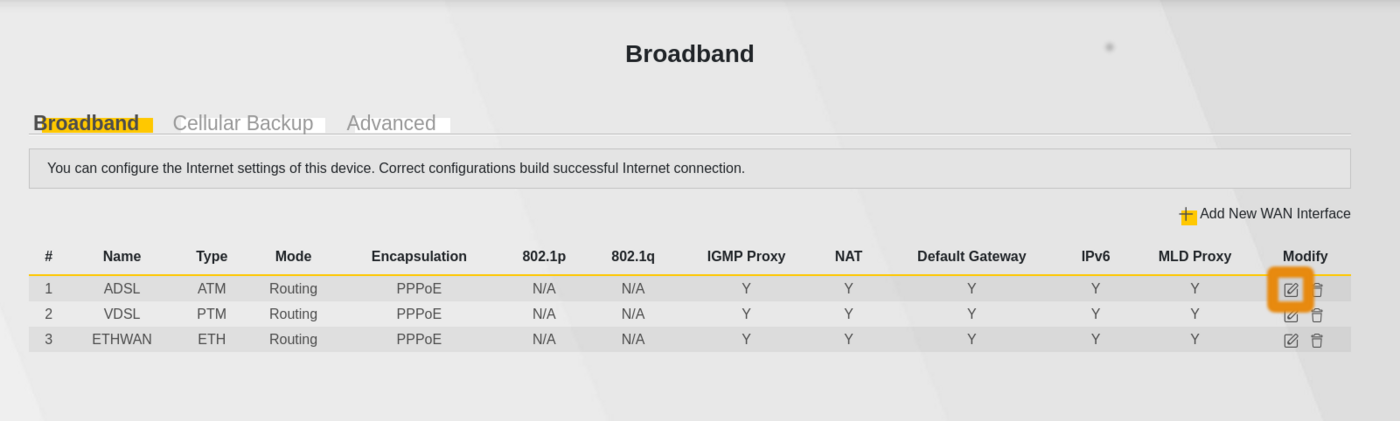1400x421 pixels.
Task: Delete the ETHWAN interface entry
Action: click(x=1317, y=340)
